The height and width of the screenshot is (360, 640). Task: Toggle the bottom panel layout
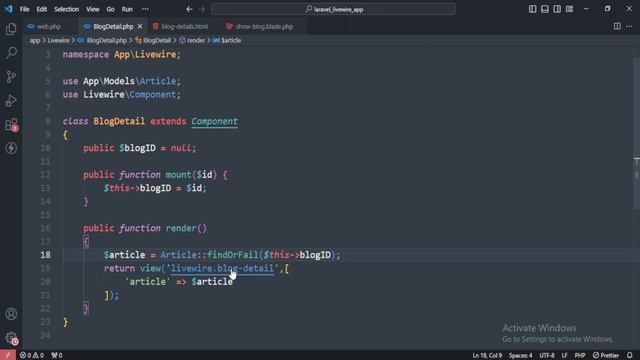[x=544, y=9]
